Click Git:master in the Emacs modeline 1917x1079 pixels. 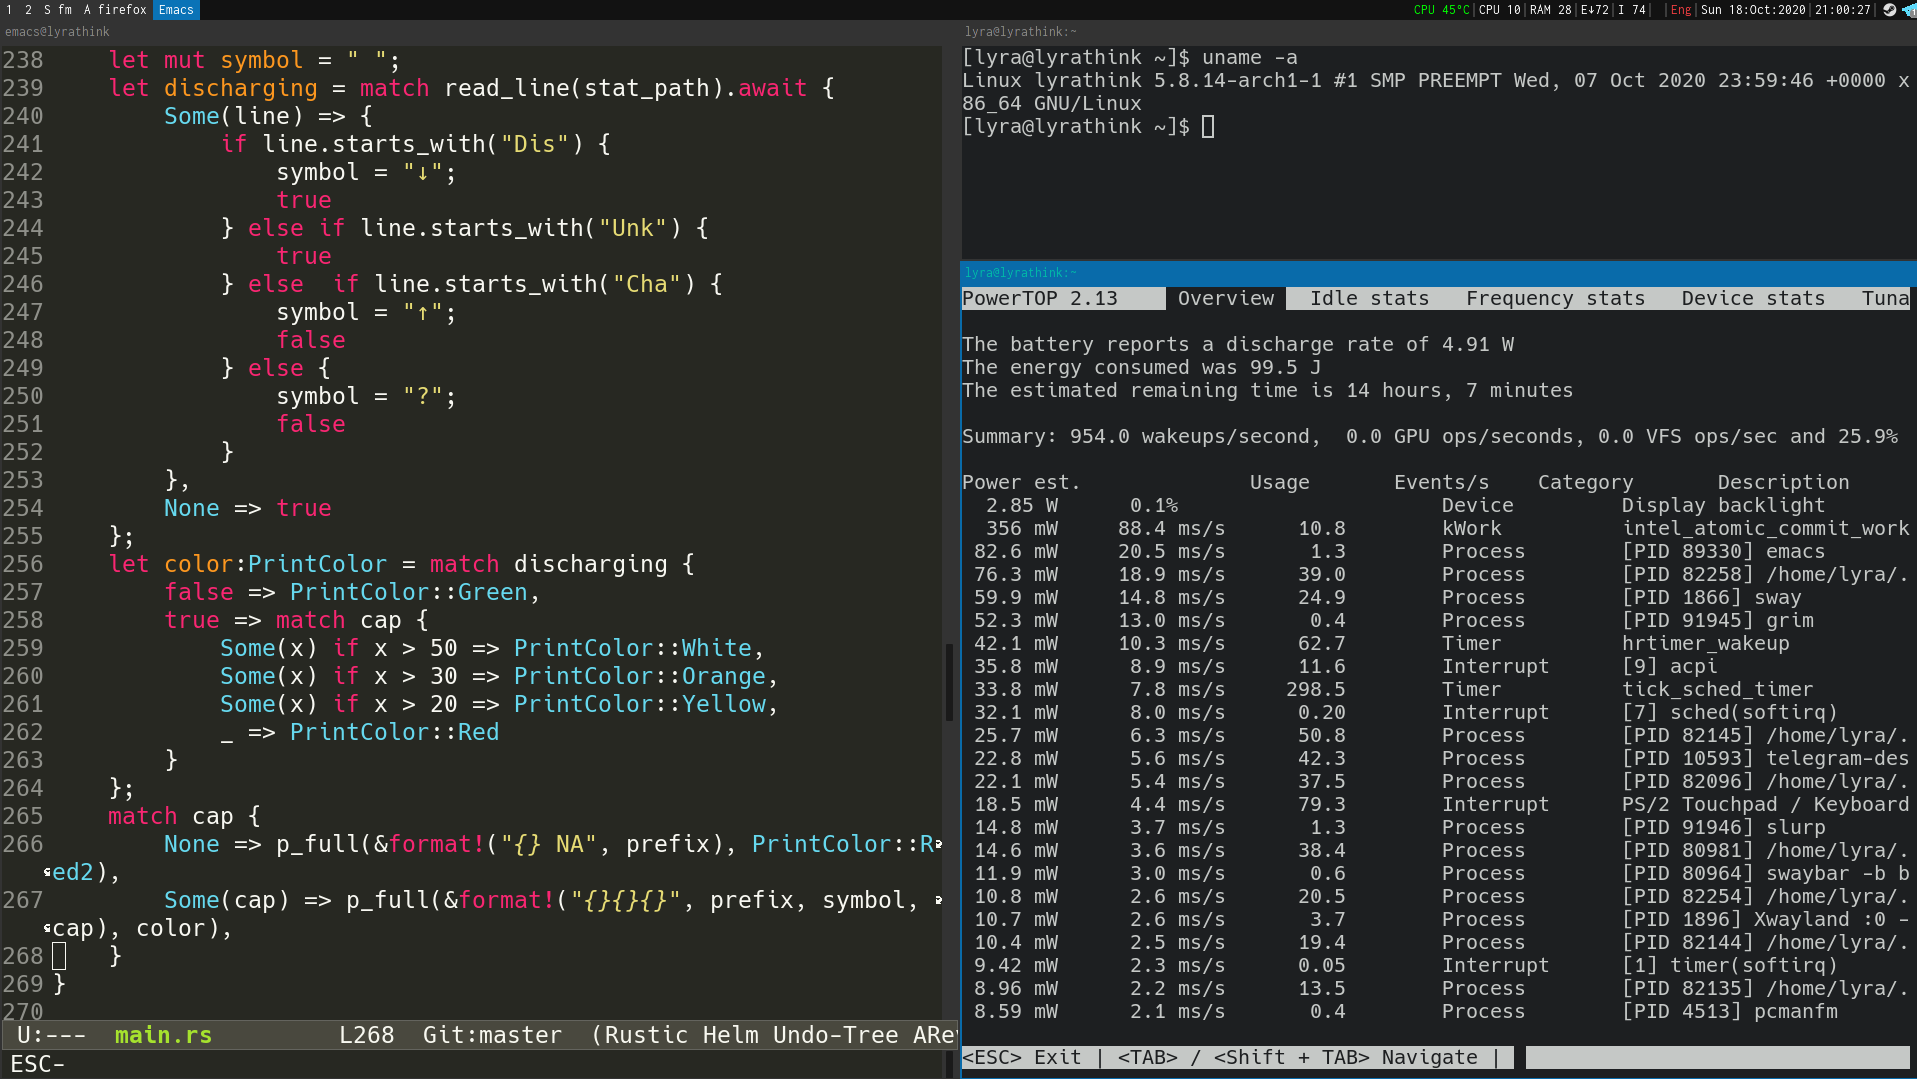[492, 1035]
